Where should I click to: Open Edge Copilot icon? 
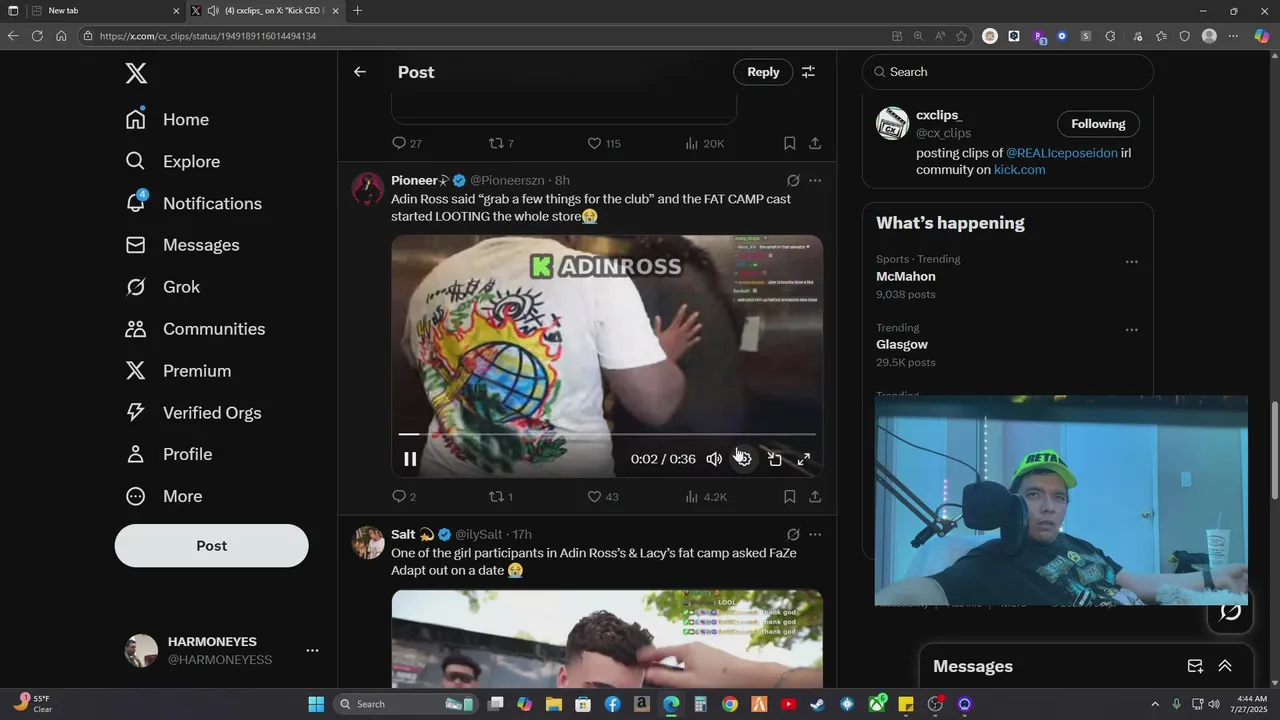[x=1262, y=36]
